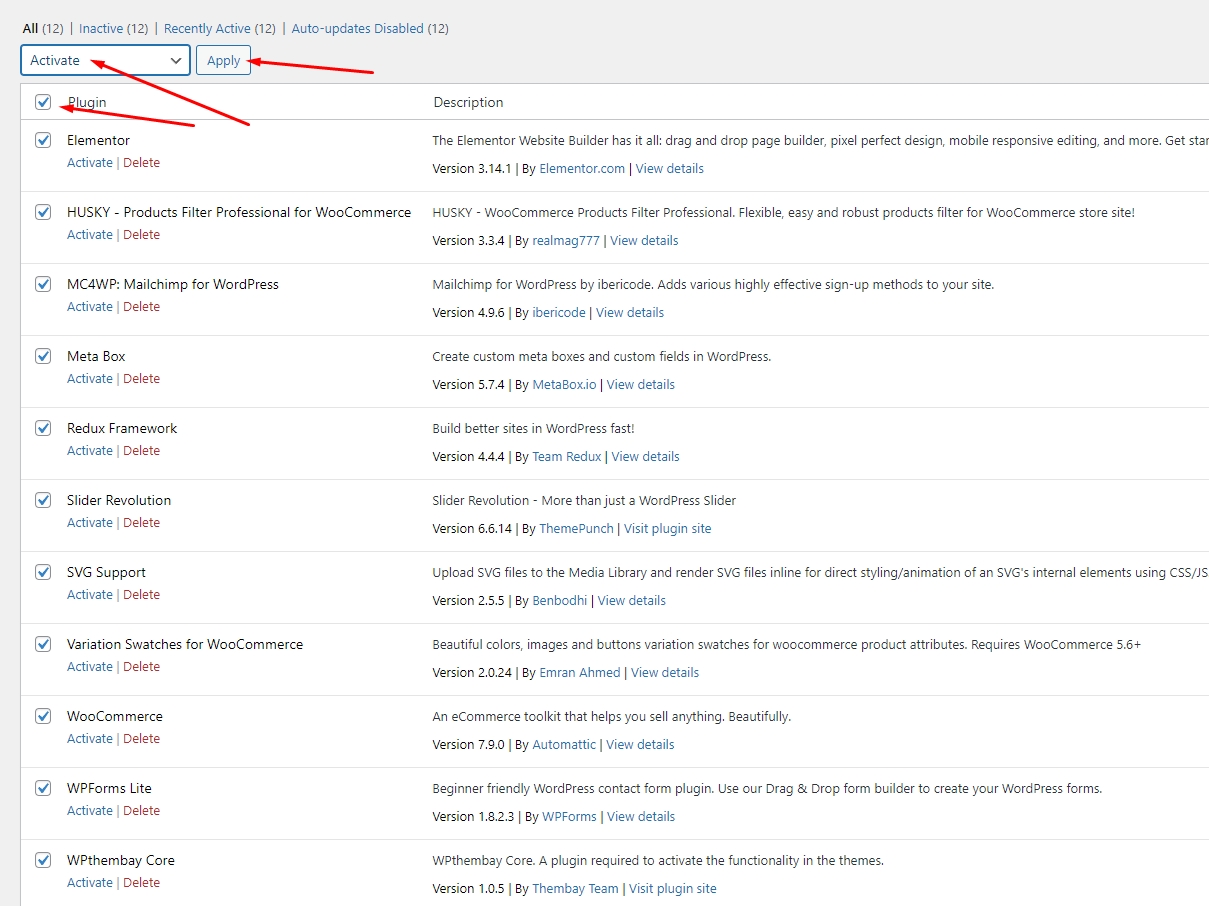The width and height of the screenshot is (1209, 906).
Task: Open the Automattic author link
Action: pyautogui.click(x=564, y=745)
